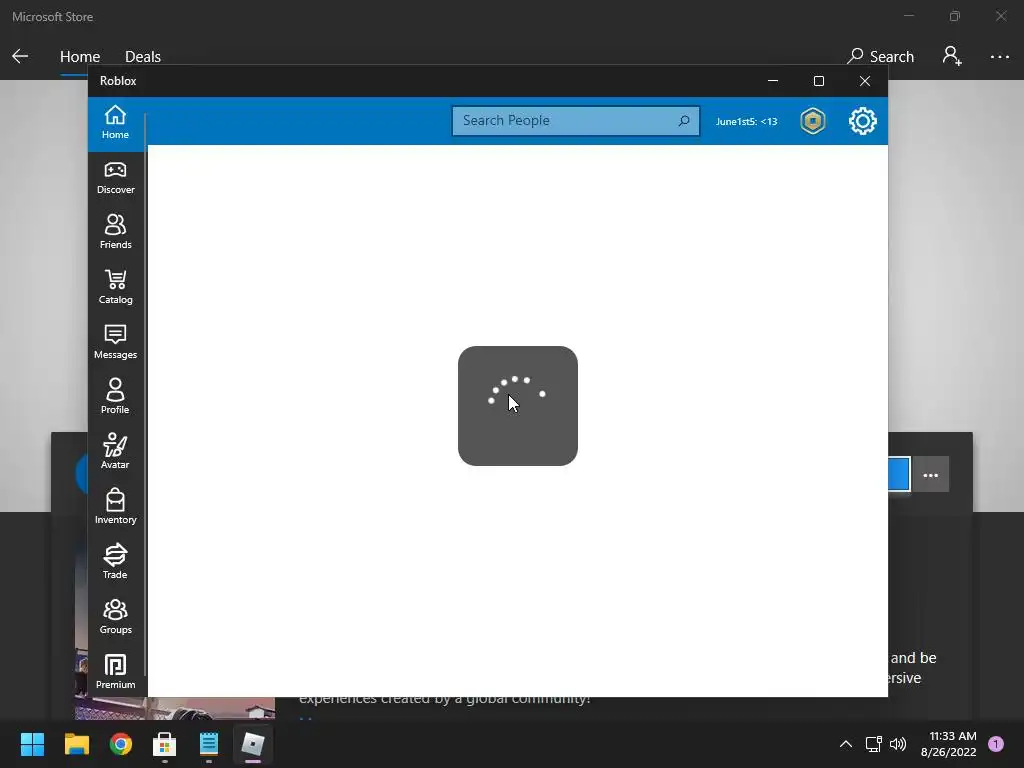Click the Roblox sidebar scrollbar
The width and height of the screenshot is (1024, 768).
(146, 392)
